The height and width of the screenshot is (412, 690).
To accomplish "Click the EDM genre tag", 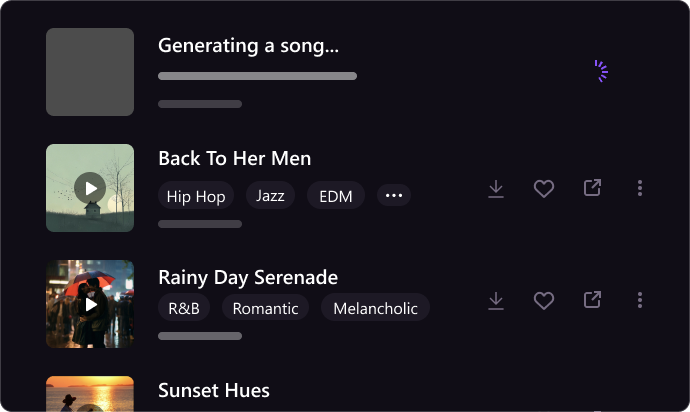I will pos(336,196).
